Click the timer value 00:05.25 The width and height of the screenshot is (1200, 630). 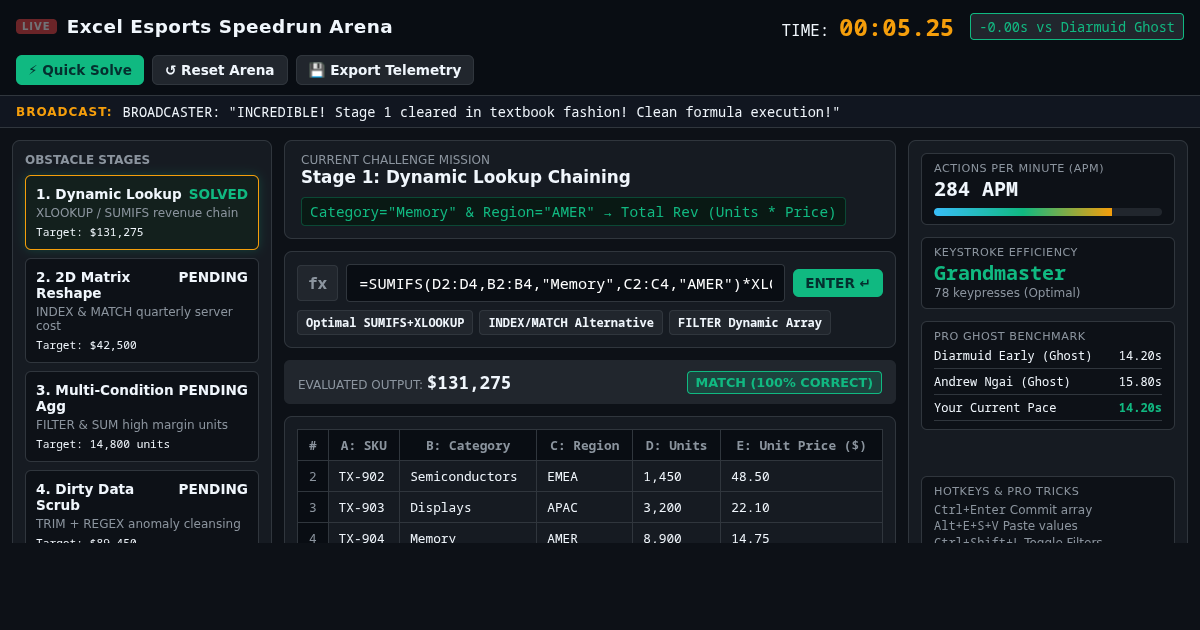coord(896,28)
